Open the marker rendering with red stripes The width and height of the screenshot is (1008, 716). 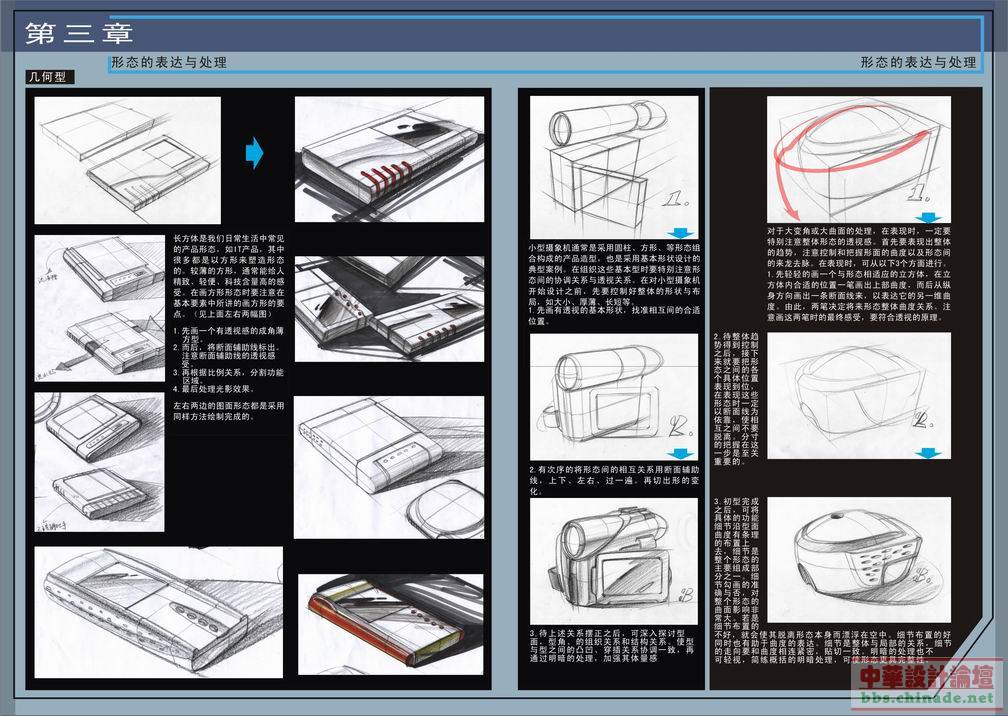pos(389,159)
